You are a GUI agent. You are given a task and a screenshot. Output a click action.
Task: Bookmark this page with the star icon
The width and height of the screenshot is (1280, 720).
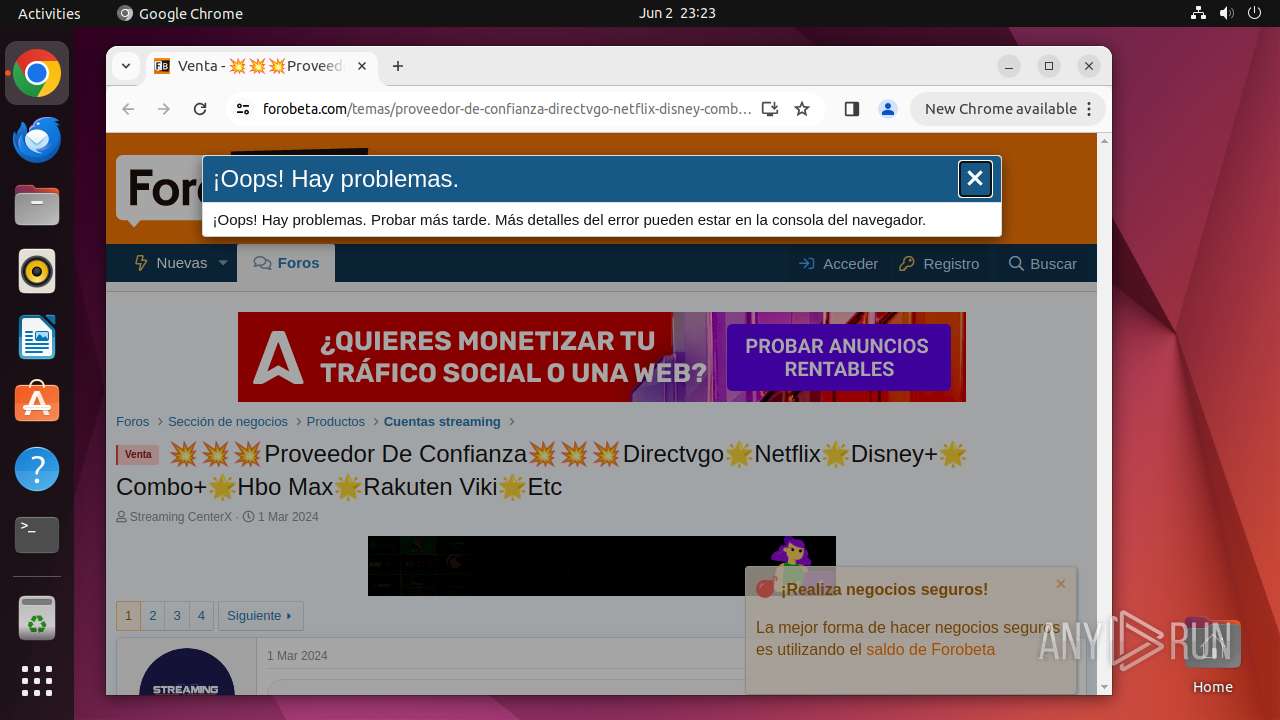802,109
